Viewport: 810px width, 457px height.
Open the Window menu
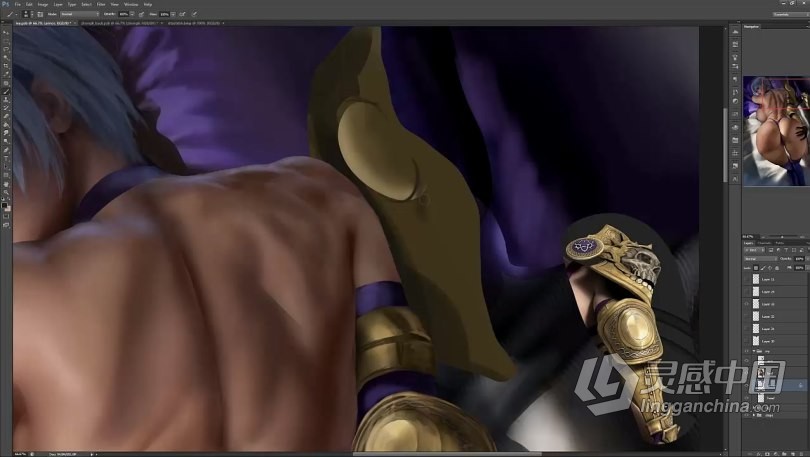coord(131,5)
